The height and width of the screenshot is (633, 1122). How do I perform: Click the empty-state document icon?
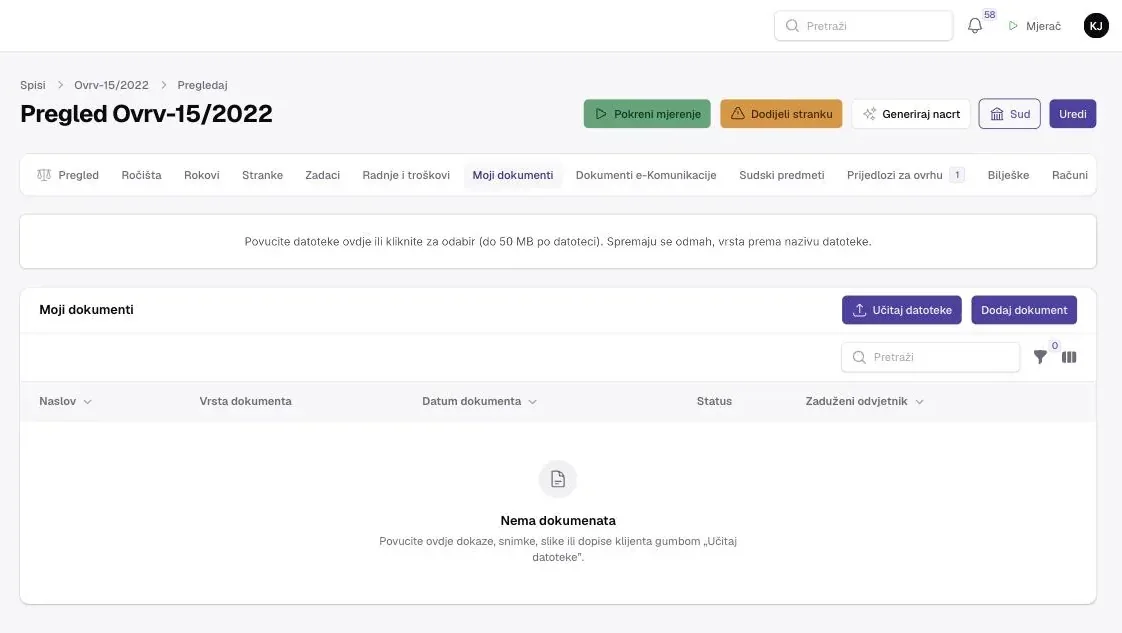click(x=557, y=479)
